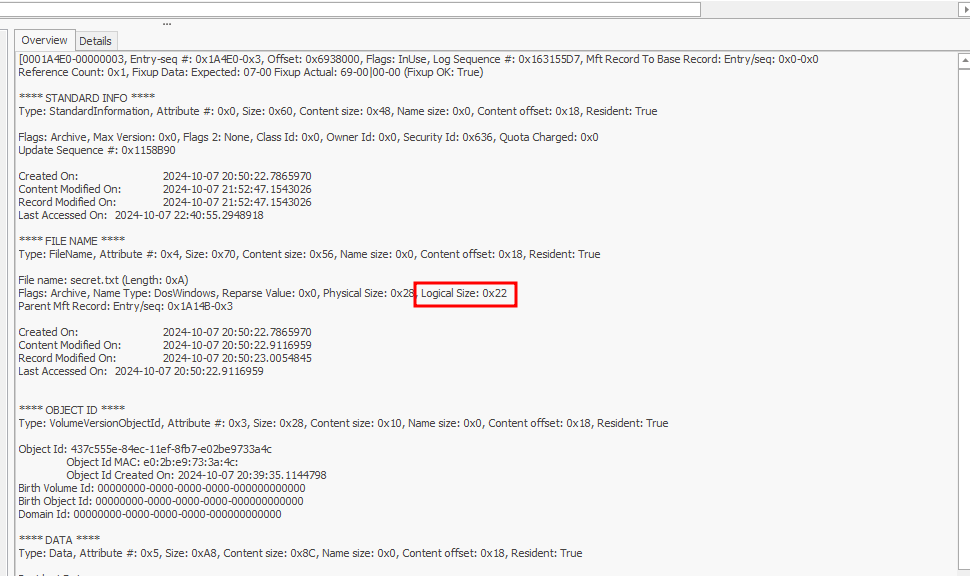Image resolution: width=970 pixels, height=576 pixels.
Task: Click the '**** OBJECT ID ****' heading
Action: [72, 410]
